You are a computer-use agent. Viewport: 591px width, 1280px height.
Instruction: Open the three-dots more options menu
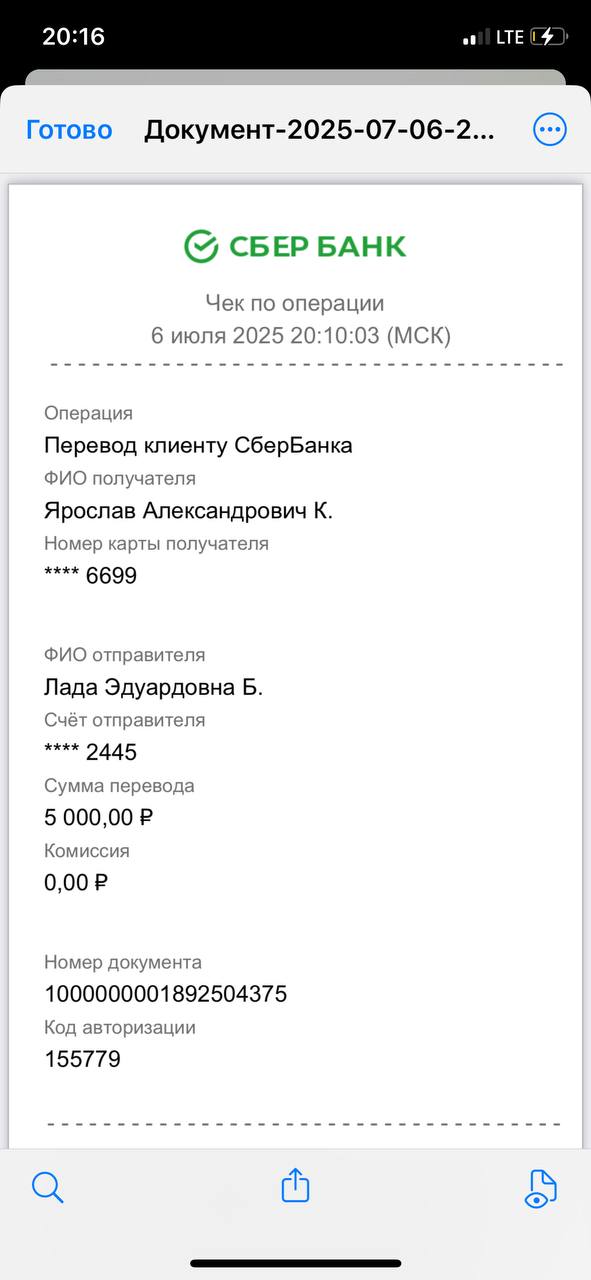[550, 130]
